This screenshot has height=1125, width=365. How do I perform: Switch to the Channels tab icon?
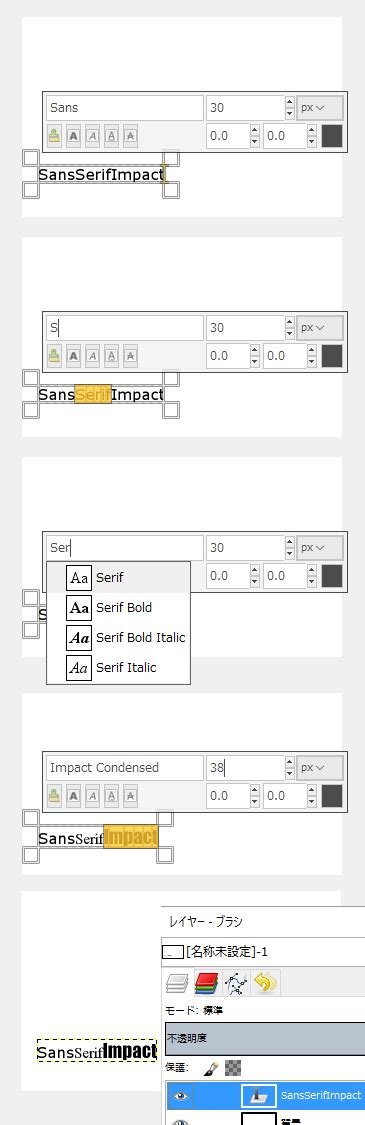click(206, 983)
